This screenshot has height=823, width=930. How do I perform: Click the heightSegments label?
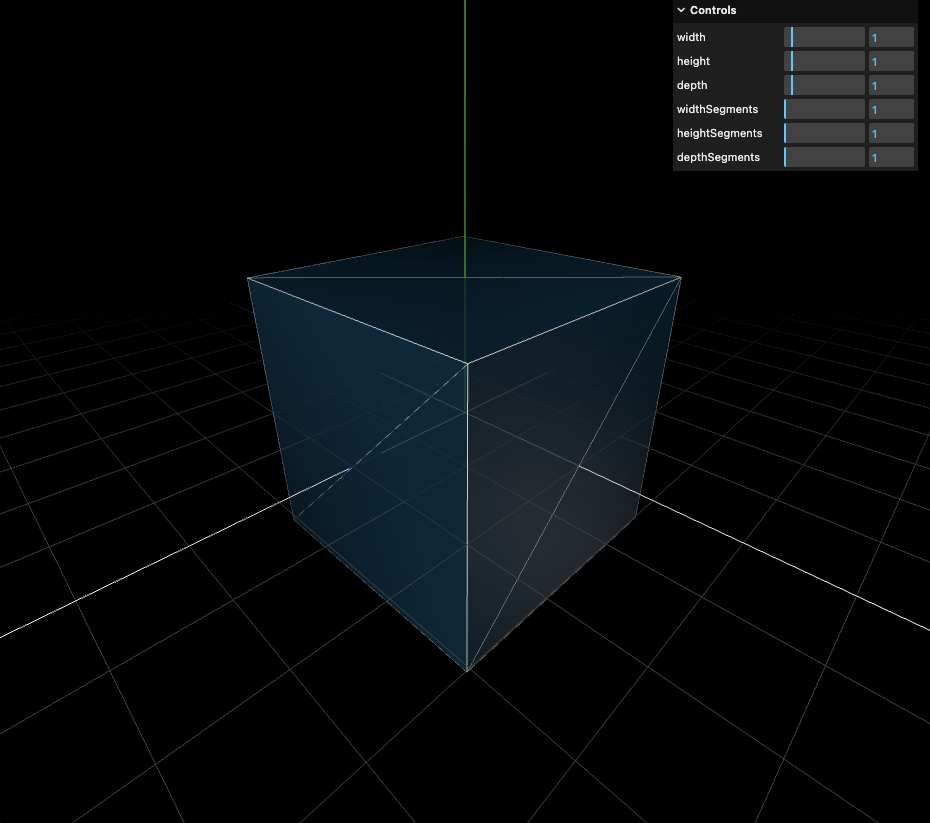coord(719,133)
